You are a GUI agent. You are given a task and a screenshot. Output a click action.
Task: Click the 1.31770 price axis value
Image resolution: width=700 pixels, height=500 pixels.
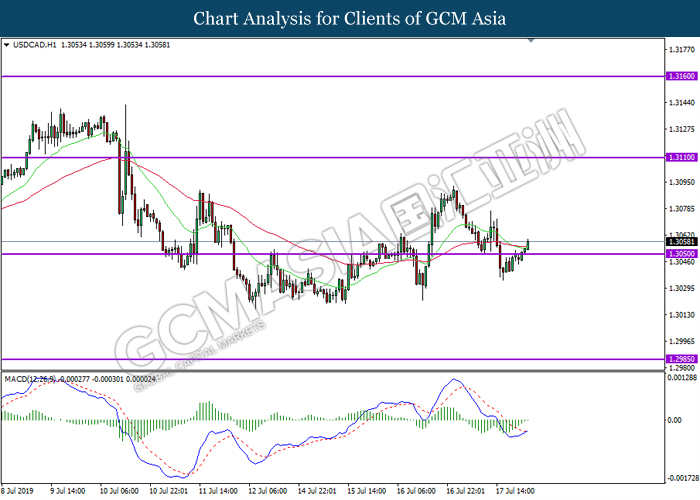pos(682,50)
